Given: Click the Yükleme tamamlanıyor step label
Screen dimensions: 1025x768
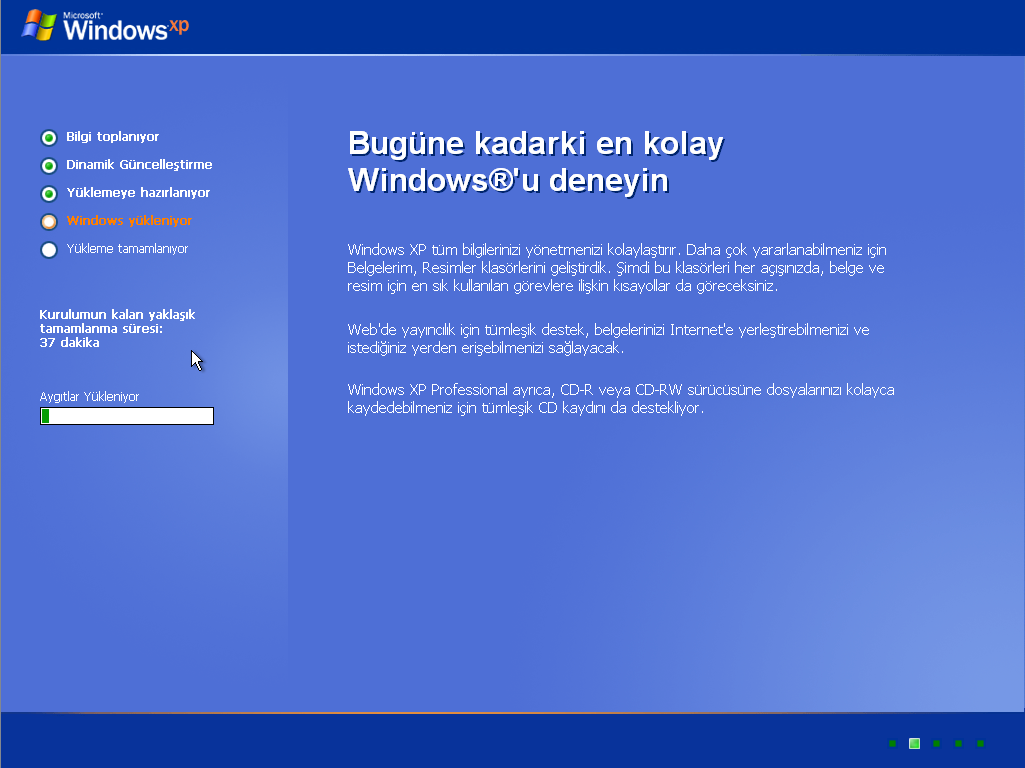Looking at the screenshot, I should 127,249.
